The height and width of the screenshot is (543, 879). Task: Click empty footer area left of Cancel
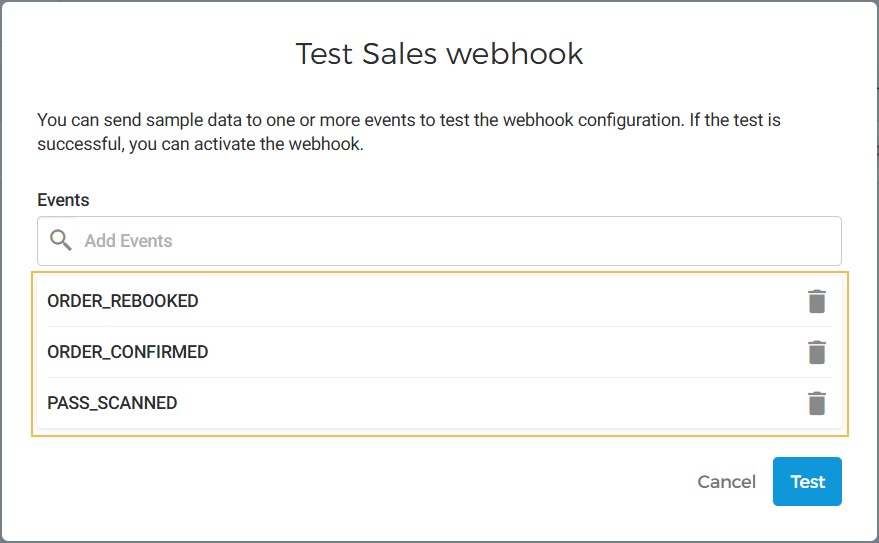click(350, 482)
